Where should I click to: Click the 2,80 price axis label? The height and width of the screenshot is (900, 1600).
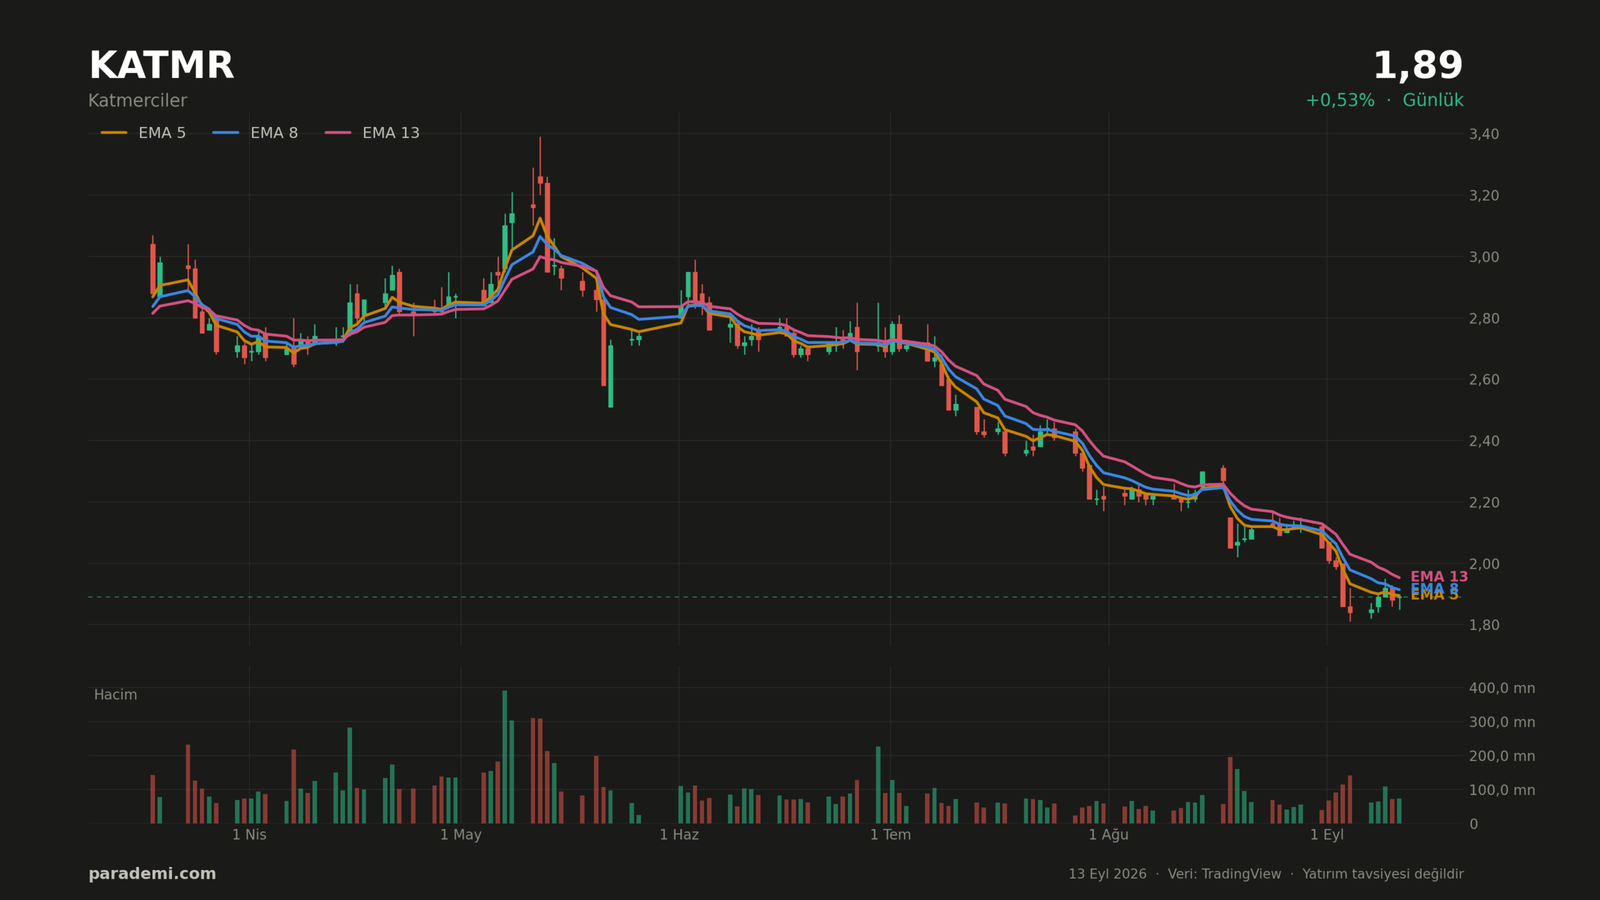(1483, 318)
